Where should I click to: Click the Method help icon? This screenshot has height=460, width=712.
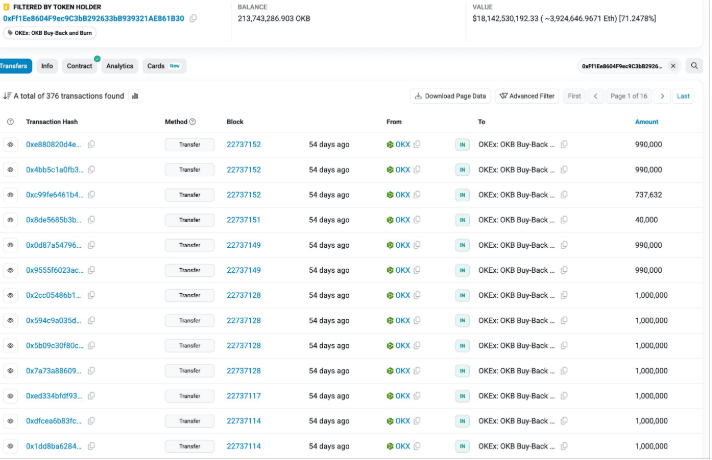(193, 122)
